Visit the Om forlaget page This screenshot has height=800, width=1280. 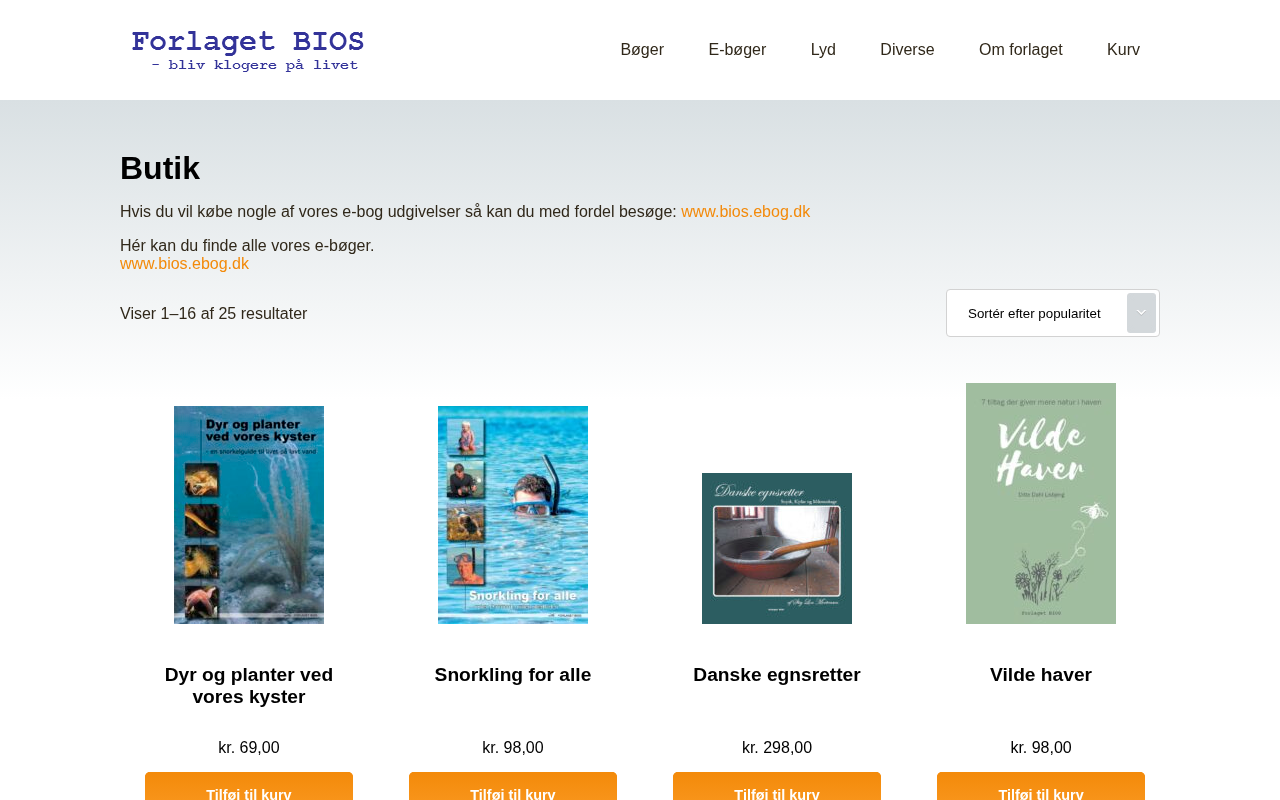click(1021, 50)
